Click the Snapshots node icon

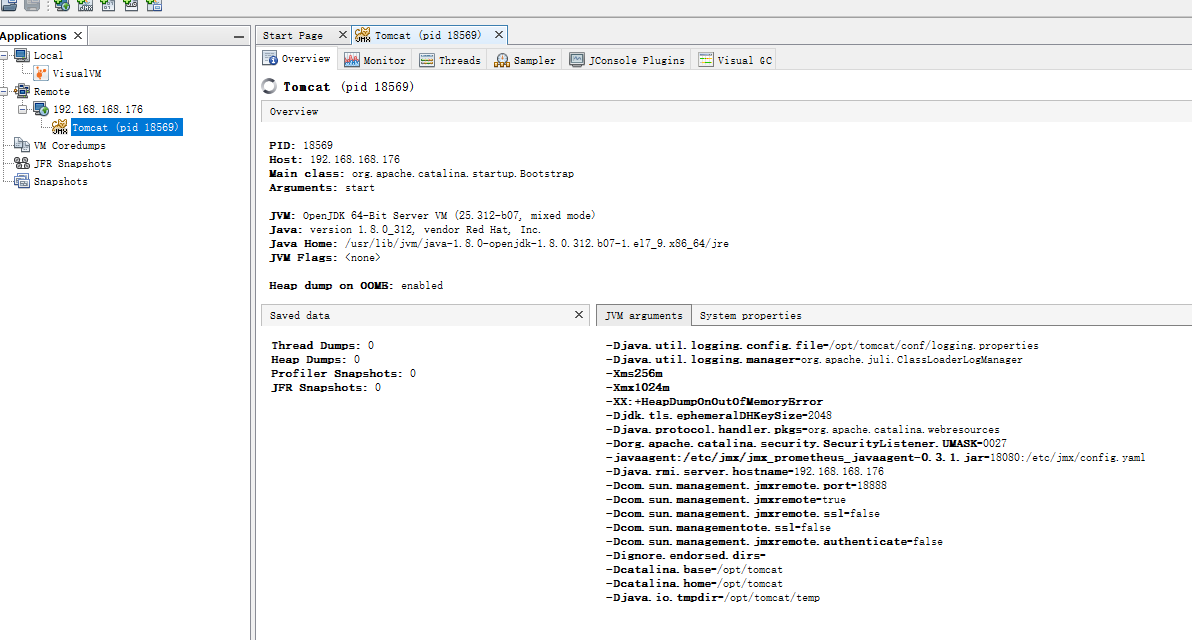[22, 182]
